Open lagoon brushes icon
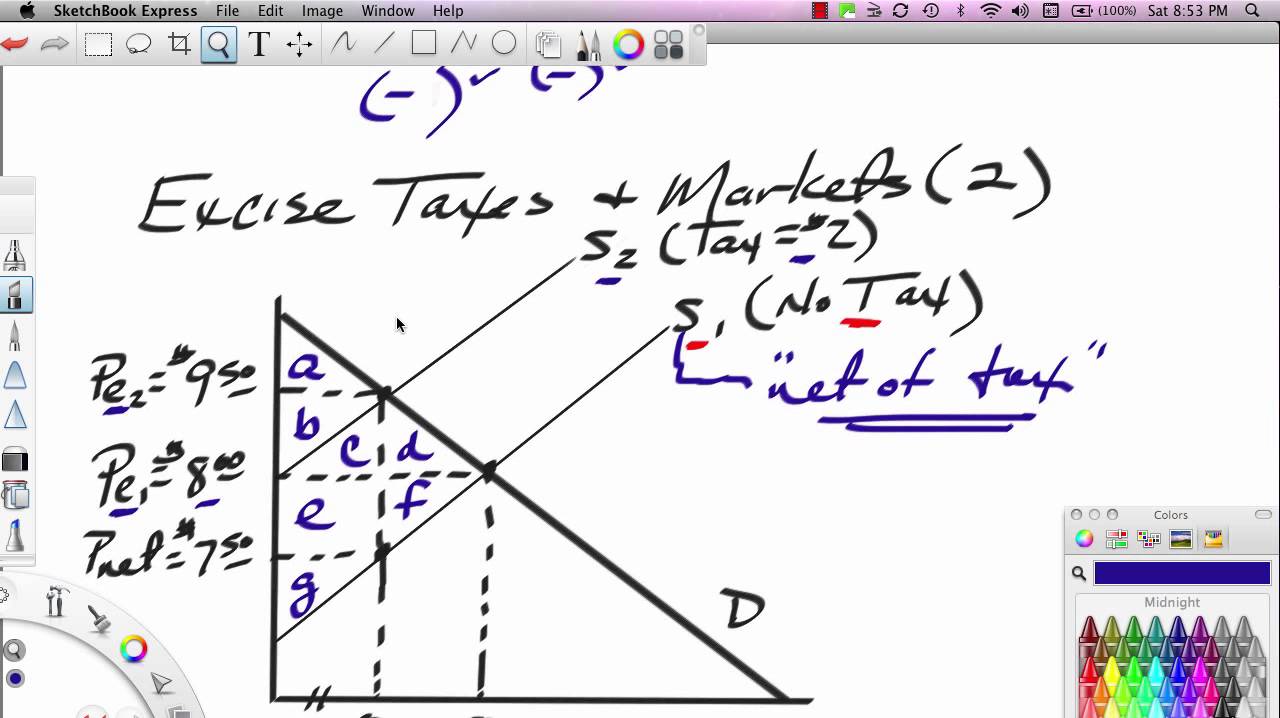Viewport: 1280px width, 718px height. click(100, 619)
